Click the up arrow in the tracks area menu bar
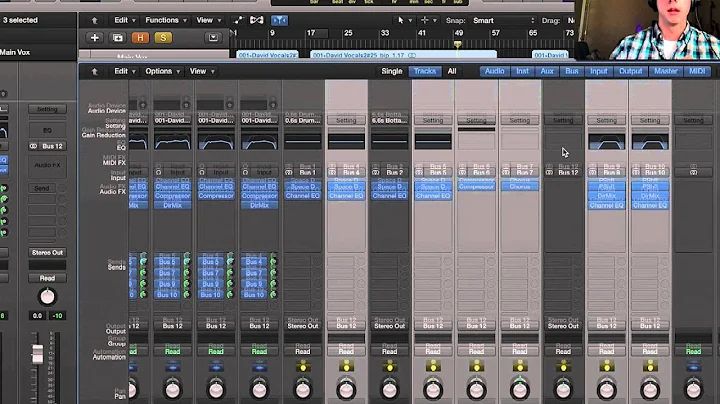720x404 pixels. tap(95, 20)
